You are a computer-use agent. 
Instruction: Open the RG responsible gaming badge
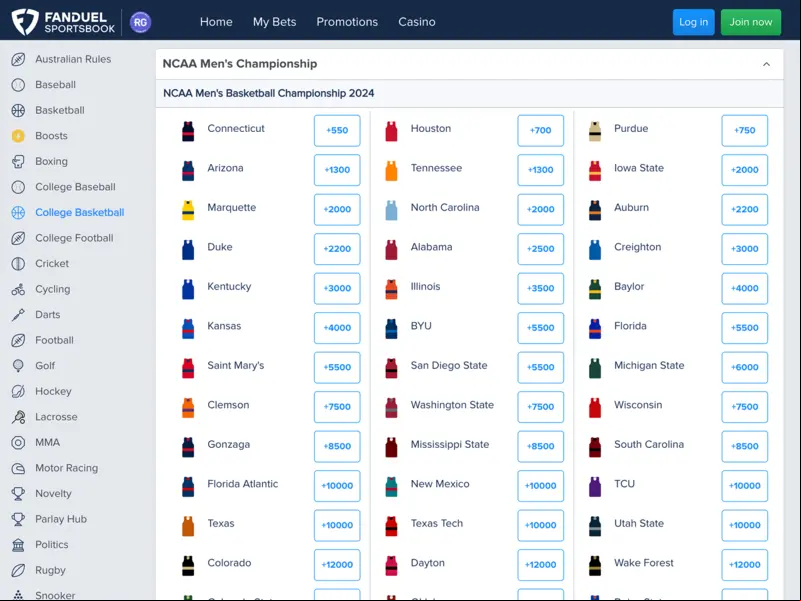140,22
